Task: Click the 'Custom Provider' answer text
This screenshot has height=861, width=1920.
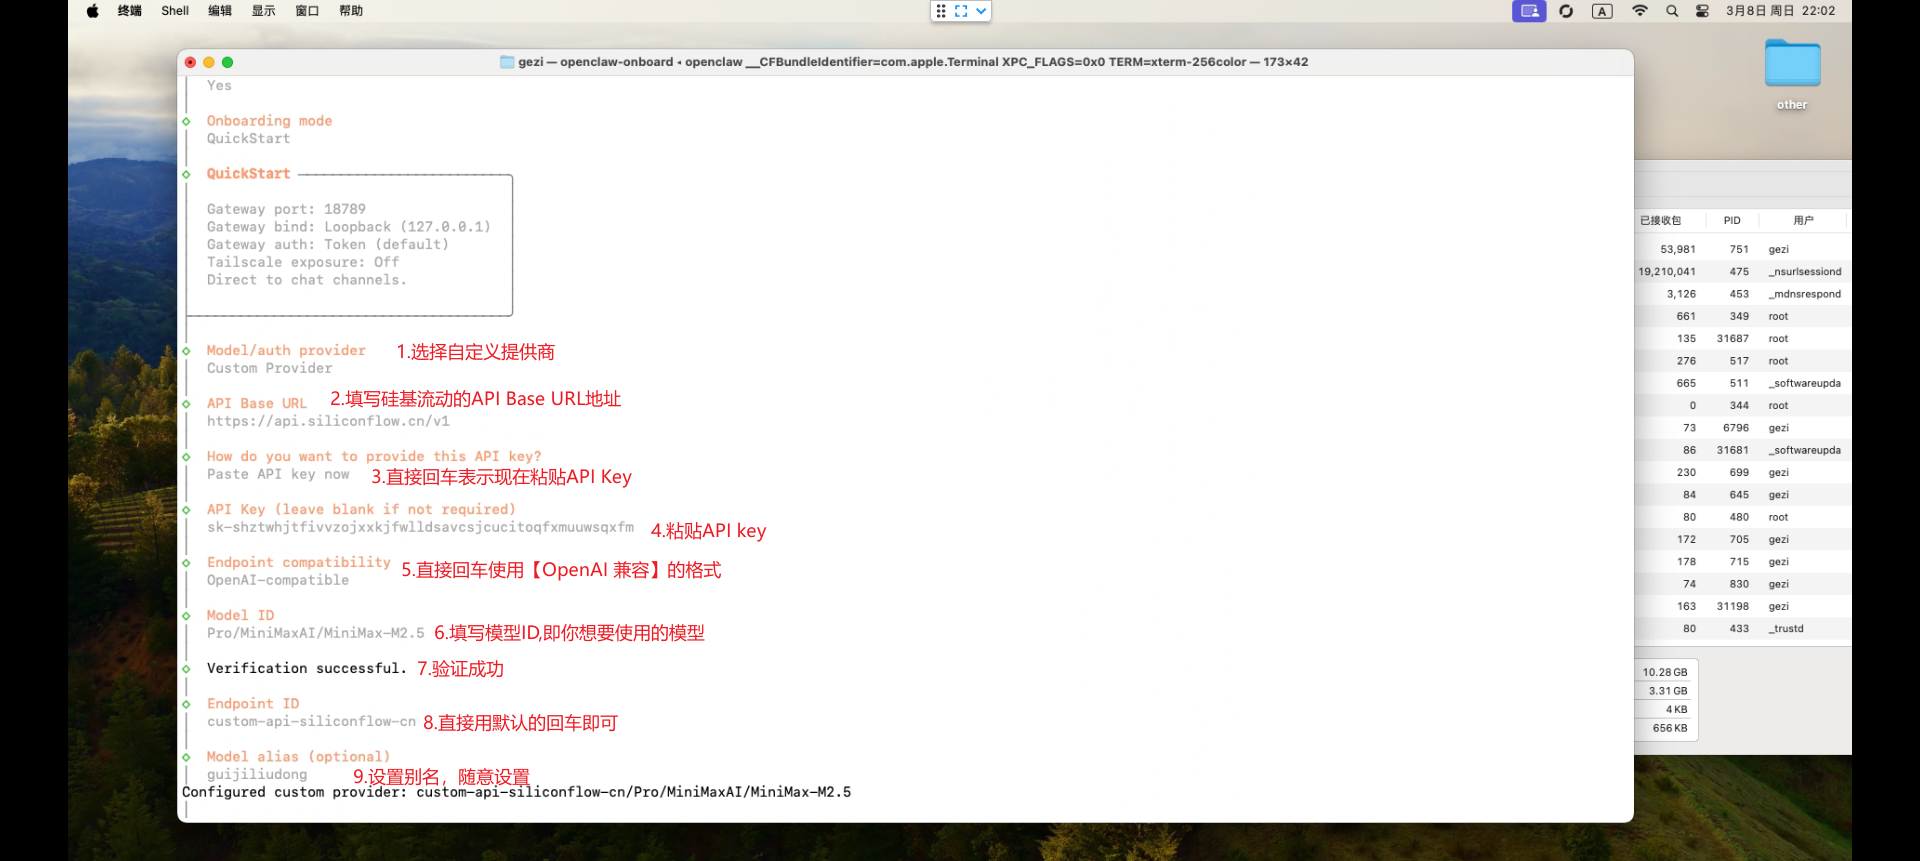Action: point(269,368)
